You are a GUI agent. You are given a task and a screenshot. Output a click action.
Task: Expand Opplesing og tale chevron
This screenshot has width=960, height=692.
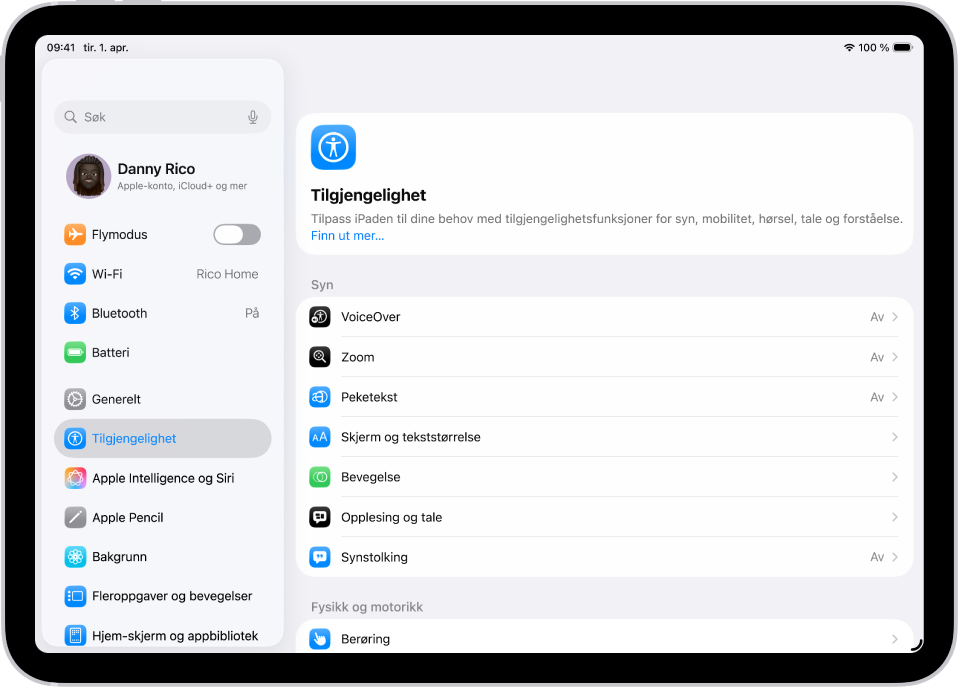pos(894,517)
